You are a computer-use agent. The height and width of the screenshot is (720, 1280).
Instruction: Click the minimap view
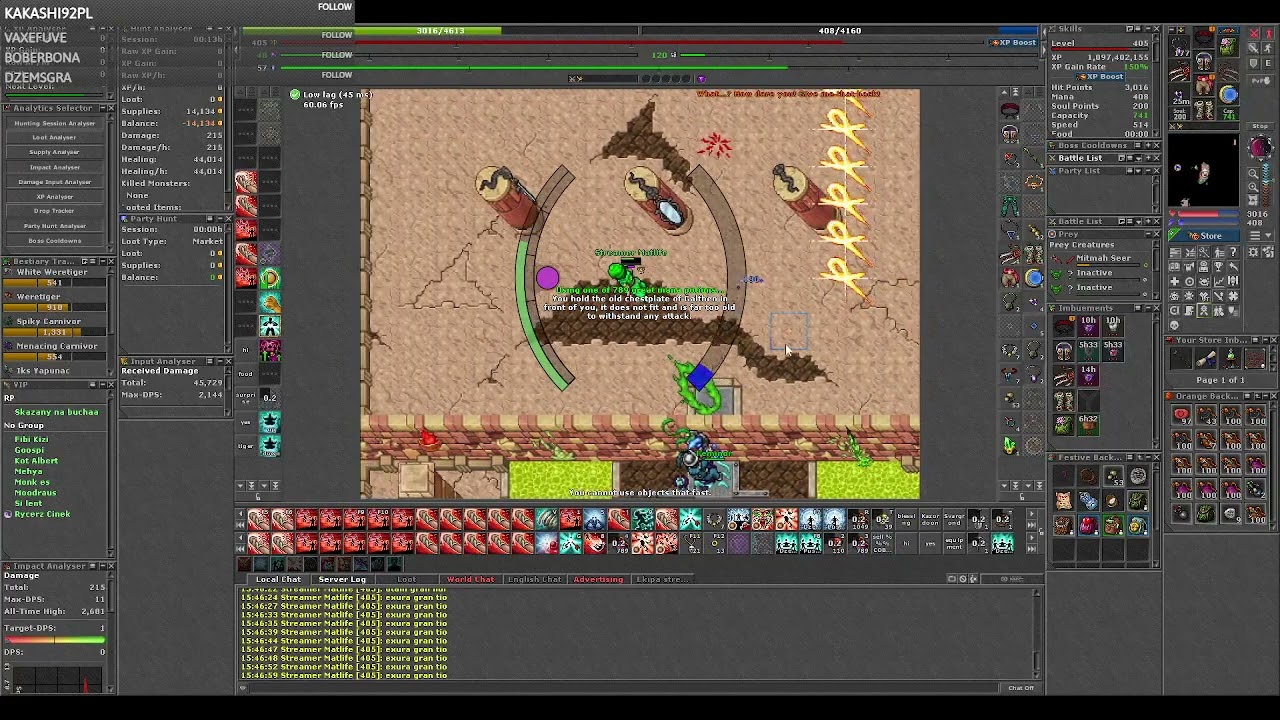point(1203,171)
